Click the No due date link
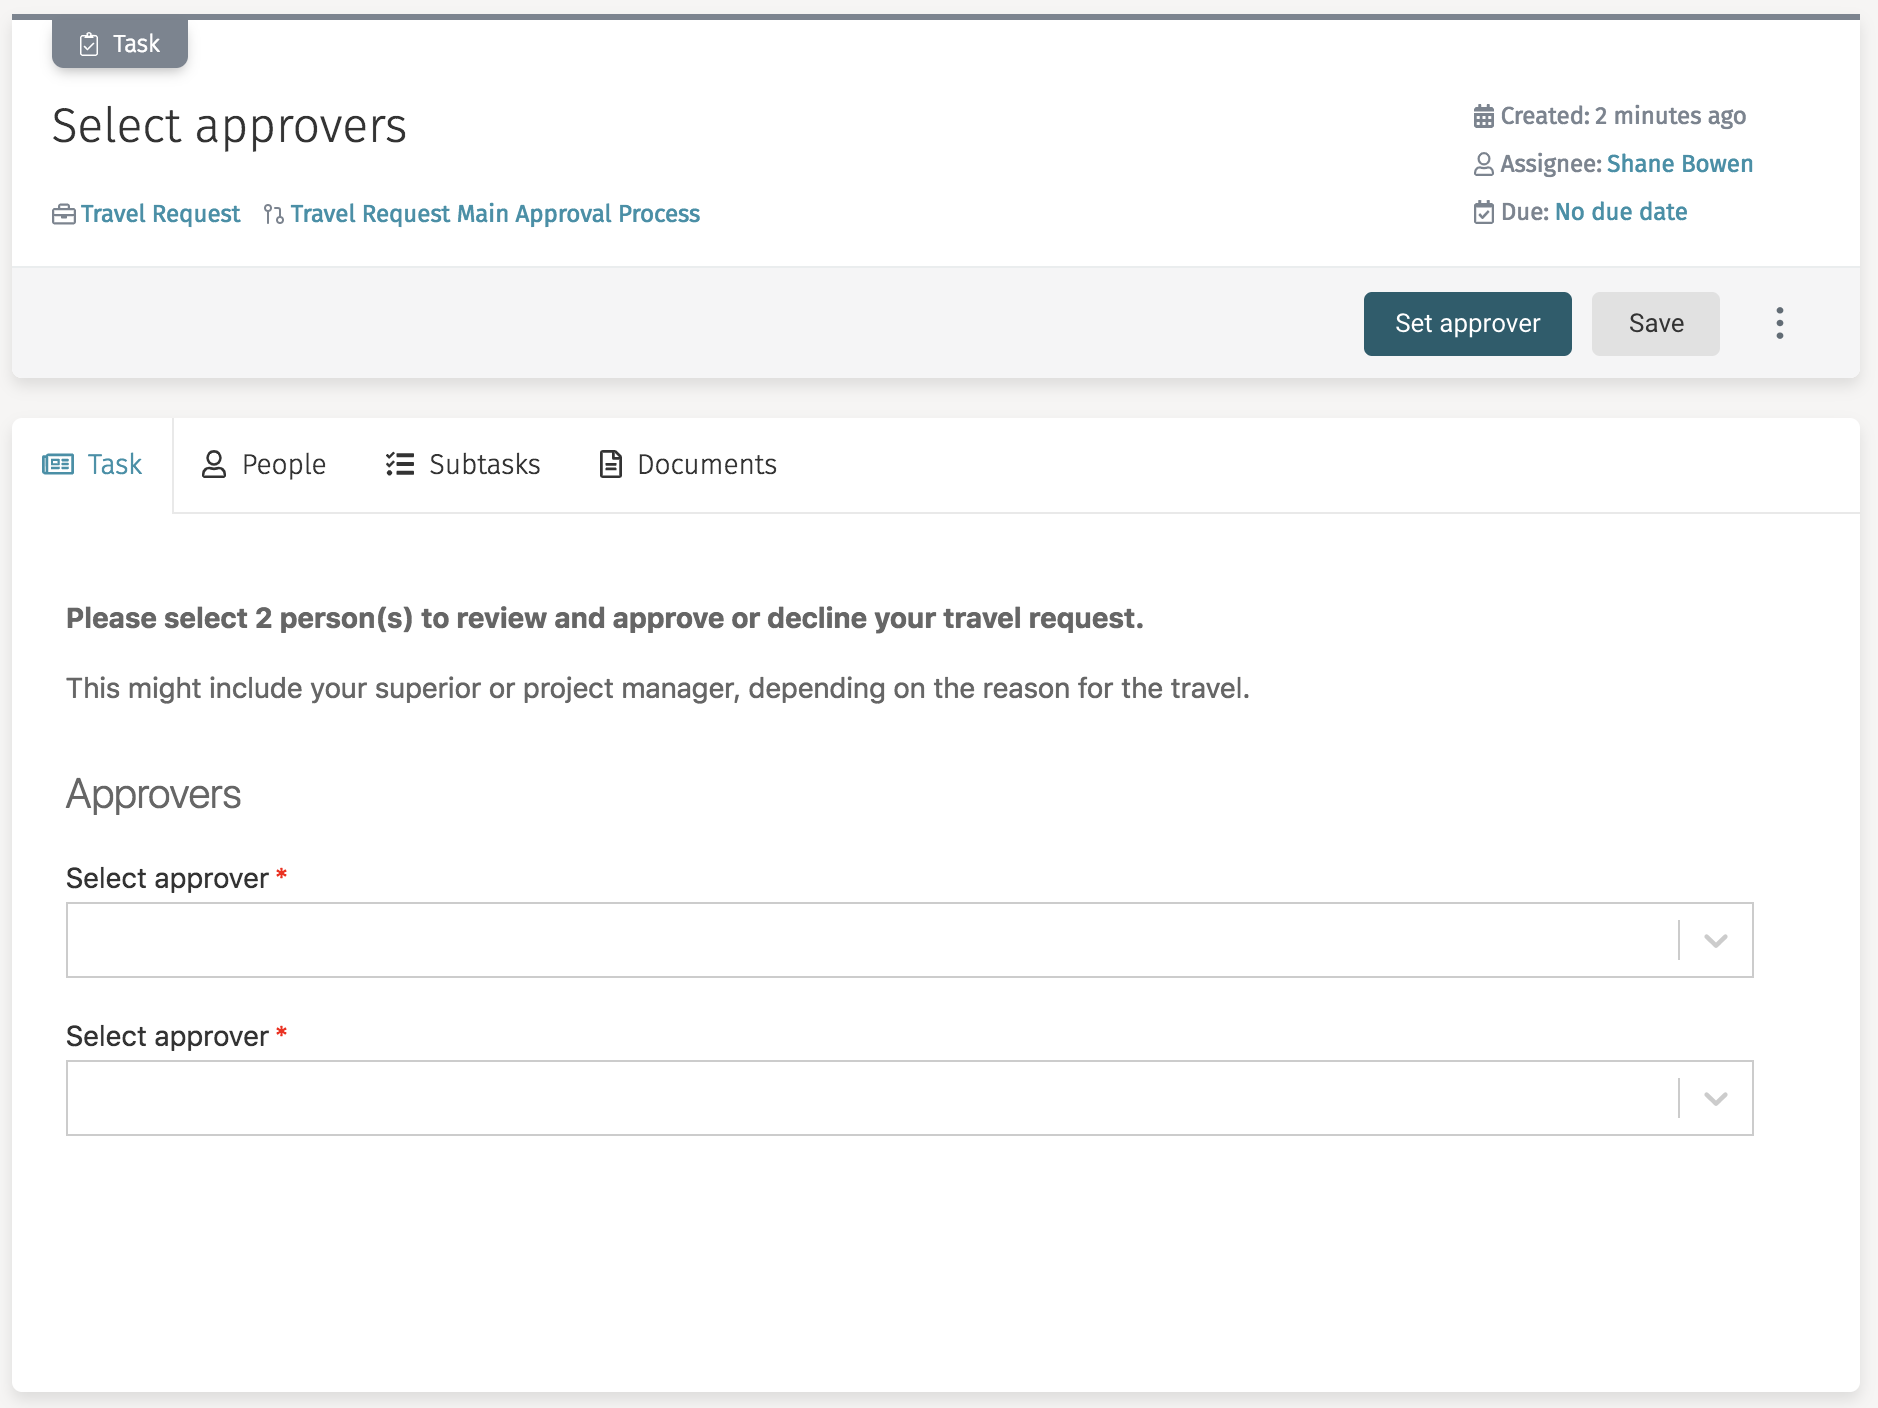 (x=1620, y=211)
